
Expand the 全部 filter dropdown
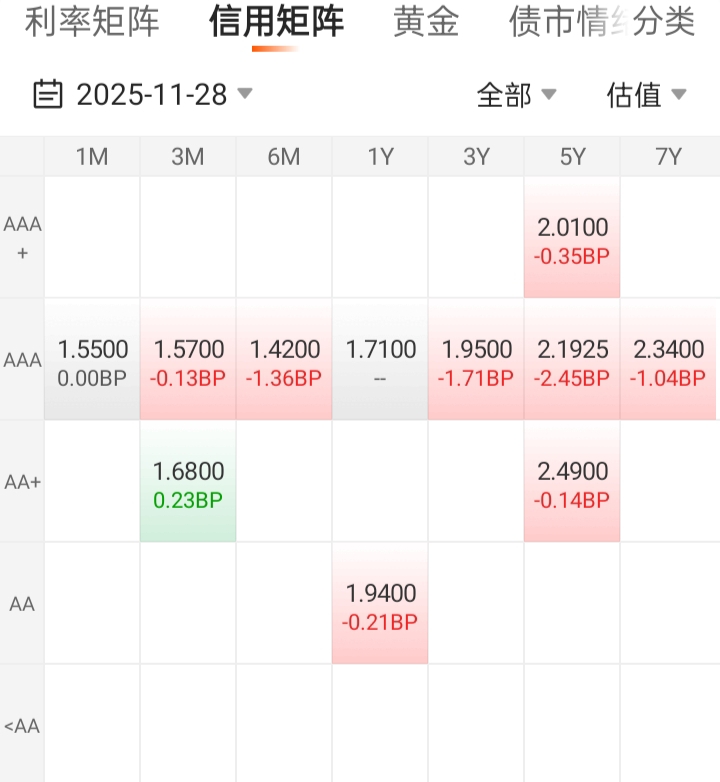tap(516, 95)
